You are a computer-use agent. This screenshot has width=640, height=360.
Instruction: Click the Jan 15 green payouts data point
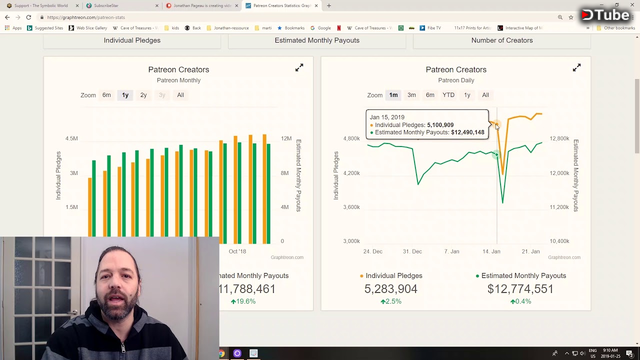point(496,155)
